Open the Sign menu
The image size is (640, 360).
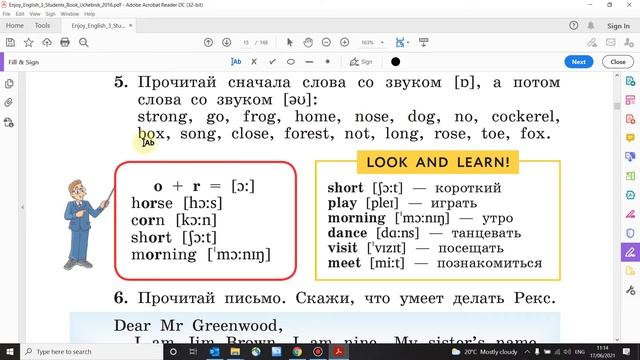click(x=50, y=14)
